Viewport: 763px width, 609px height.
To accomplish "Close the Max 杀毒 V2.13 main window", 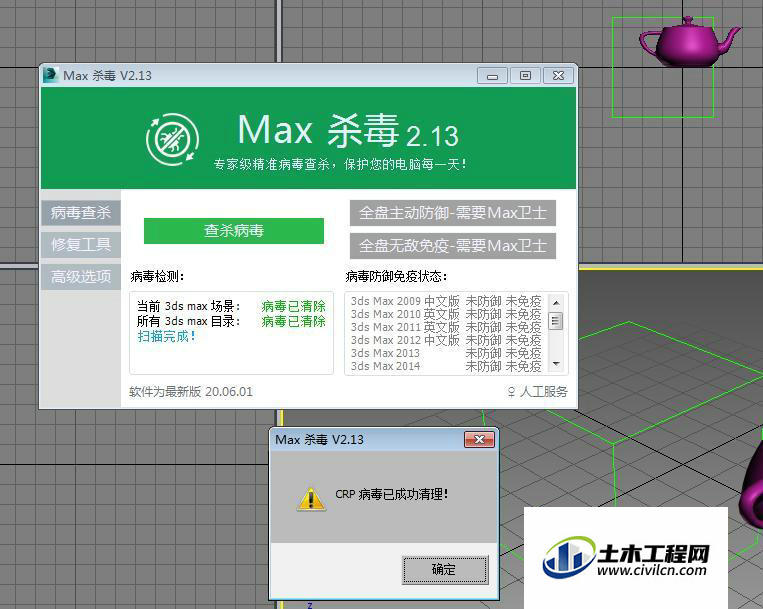I will 558,76.
